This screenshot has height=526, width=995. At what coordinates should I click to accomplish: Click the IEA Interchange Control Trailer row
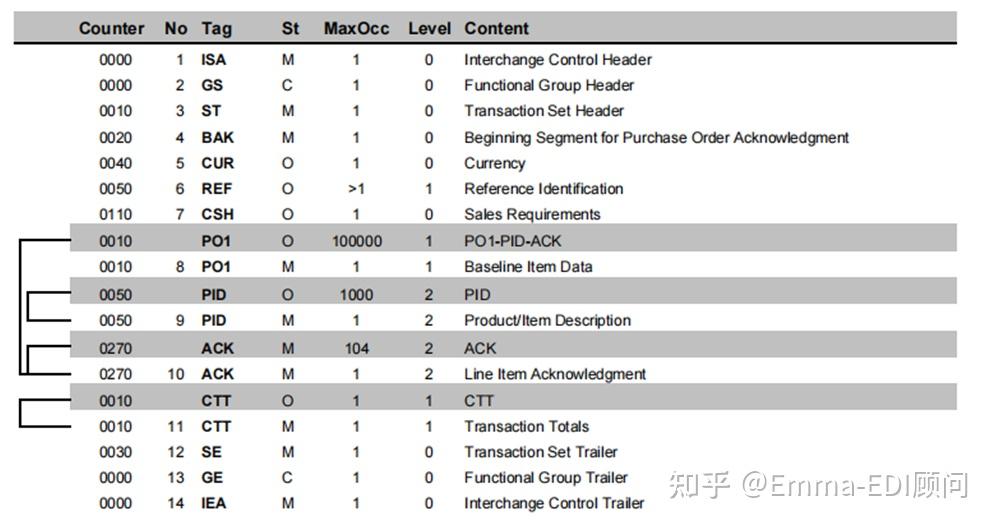[553, 504]
